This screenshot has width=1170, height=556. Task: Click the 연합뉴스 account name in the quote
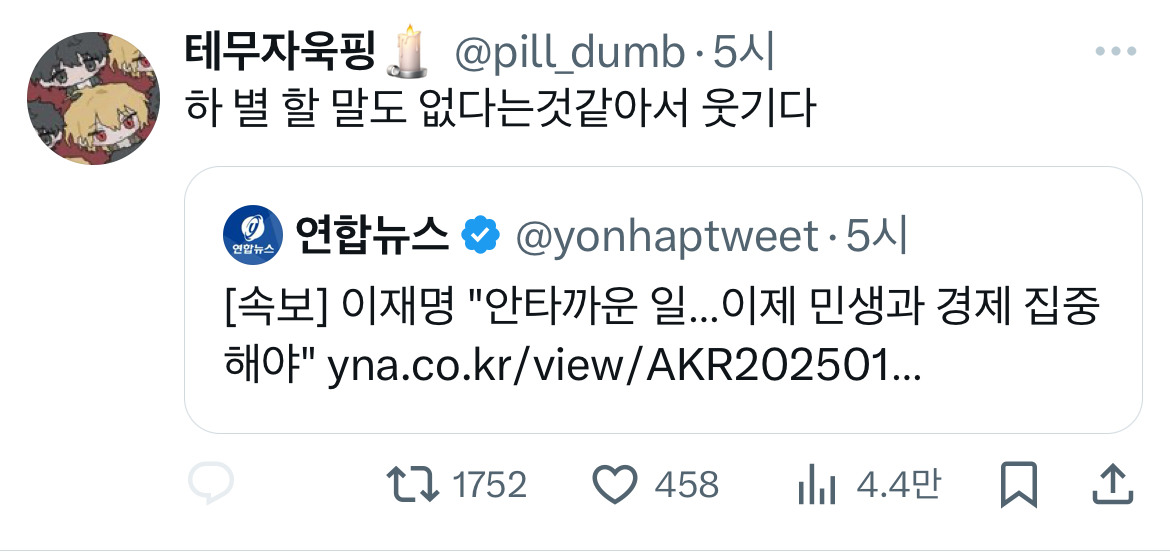click(x=372, y=235)
